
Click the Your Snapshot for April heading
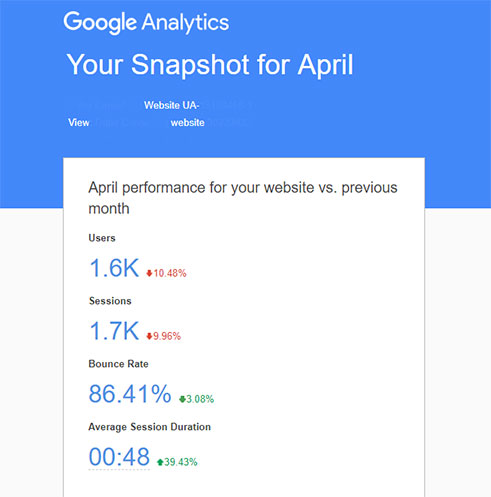[x=210, y=65]
